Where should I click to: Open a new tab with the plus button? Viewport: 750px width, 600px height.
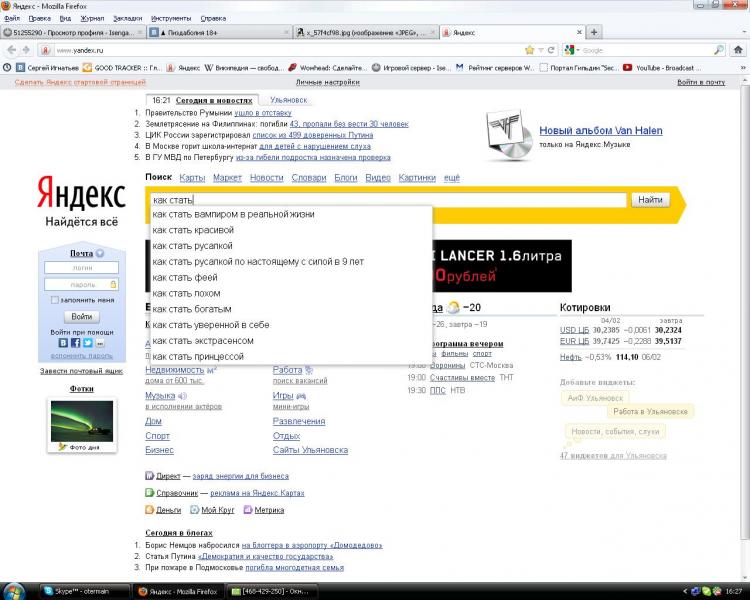point(594,32)
